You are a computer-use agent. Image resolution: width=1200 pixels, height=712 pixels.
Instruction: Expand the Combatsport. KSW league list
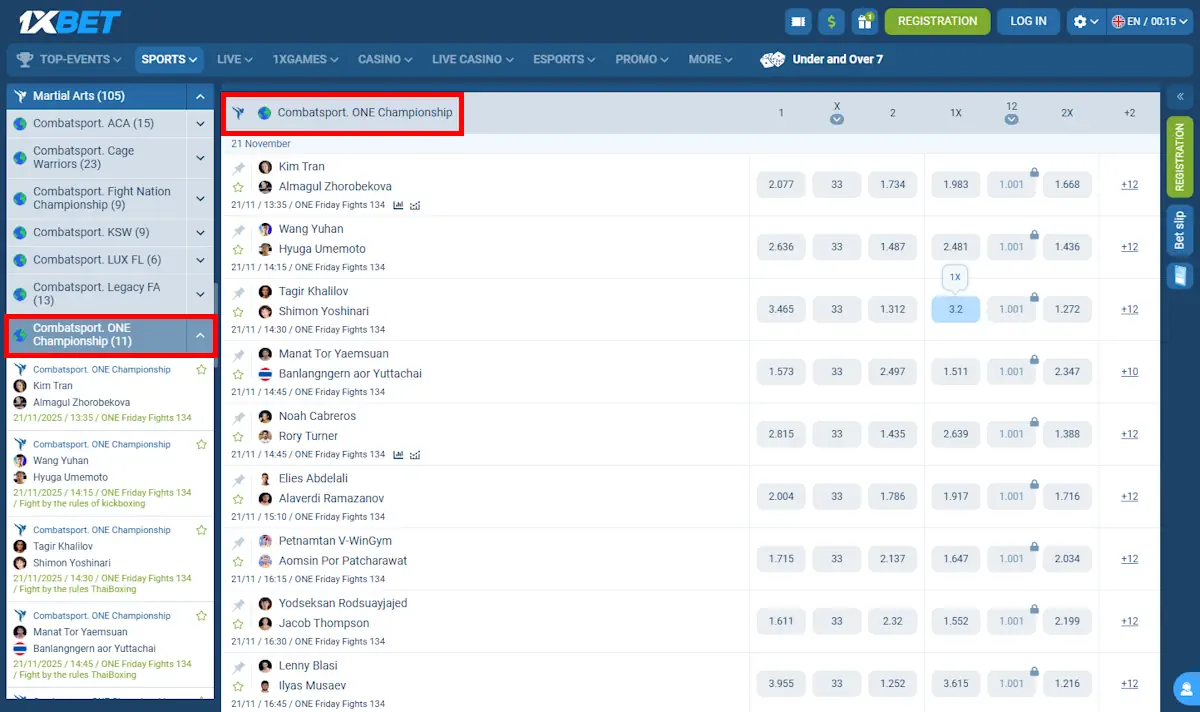[200, 232]
